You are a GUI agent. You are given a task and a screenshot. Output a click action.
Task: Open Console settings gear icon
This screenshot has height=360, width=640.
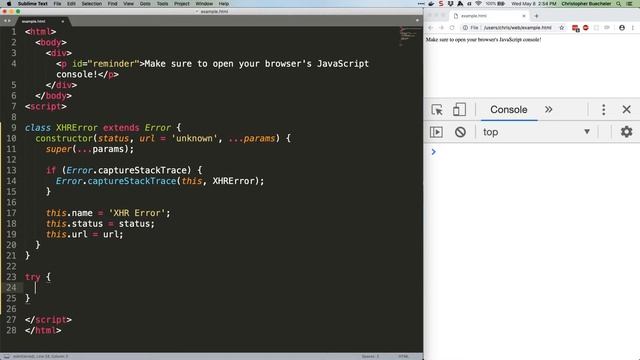pyautogui.click(x=626, y=132)
